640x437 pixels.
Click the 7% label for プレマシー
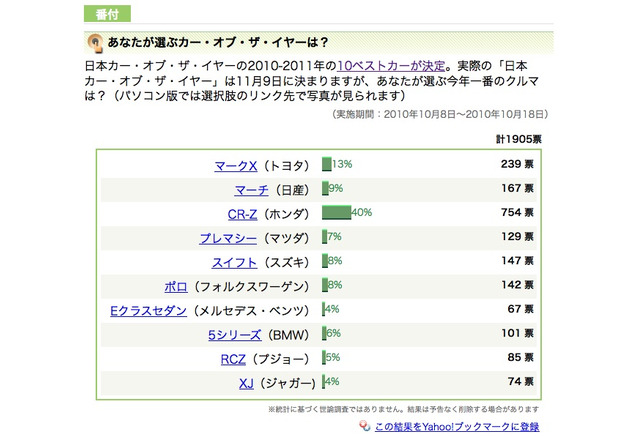(x=334, y=237)
